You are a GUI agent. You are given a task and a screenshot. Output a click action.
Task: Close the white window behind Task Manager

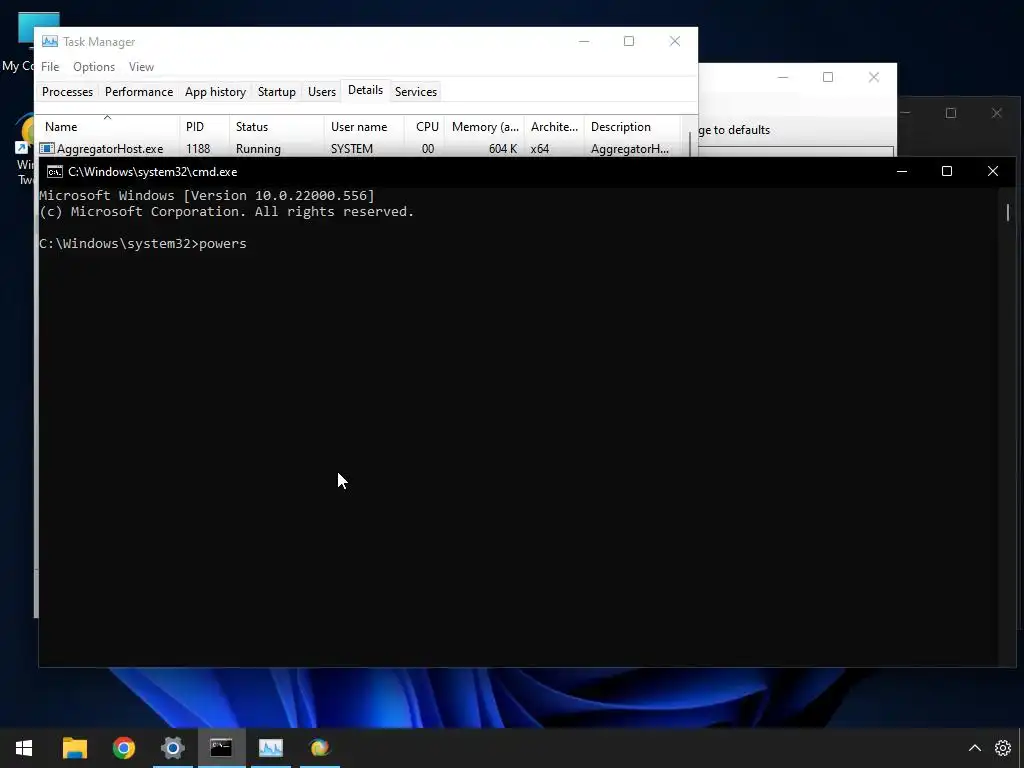pyautogui.click(x=874, y=77)
